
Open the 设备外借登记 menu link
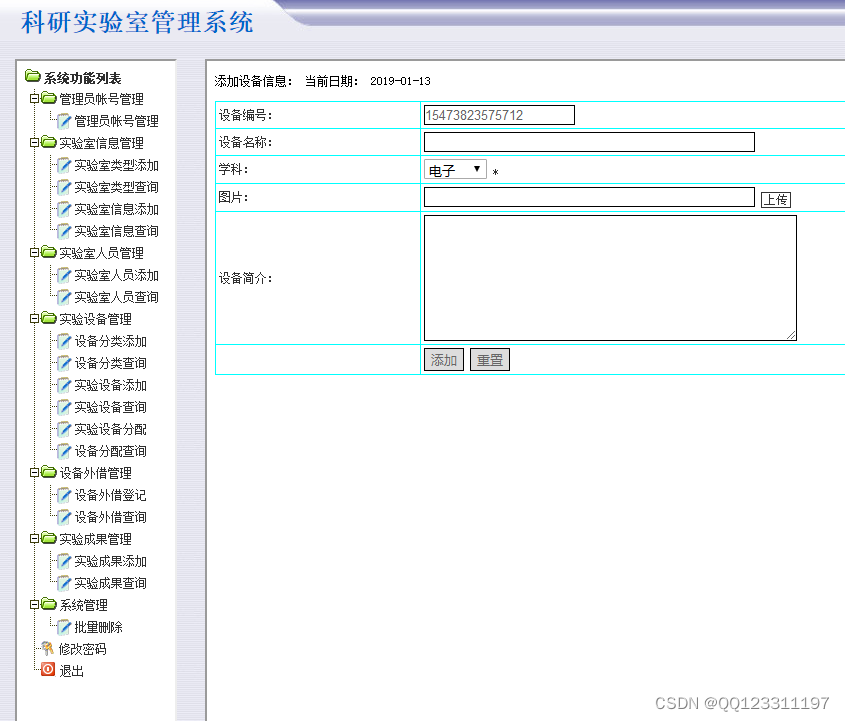(110, 495)
